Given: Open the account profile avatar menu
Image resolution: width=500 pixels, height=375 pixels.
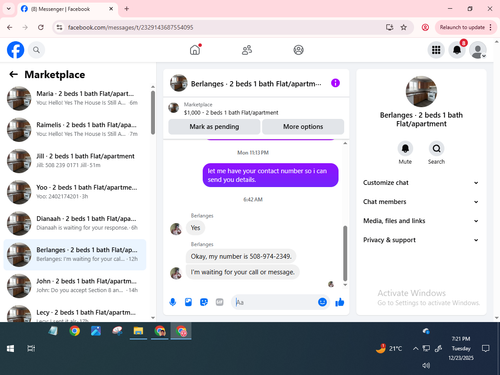Looking at the screenshot, I should coord(478,50).
